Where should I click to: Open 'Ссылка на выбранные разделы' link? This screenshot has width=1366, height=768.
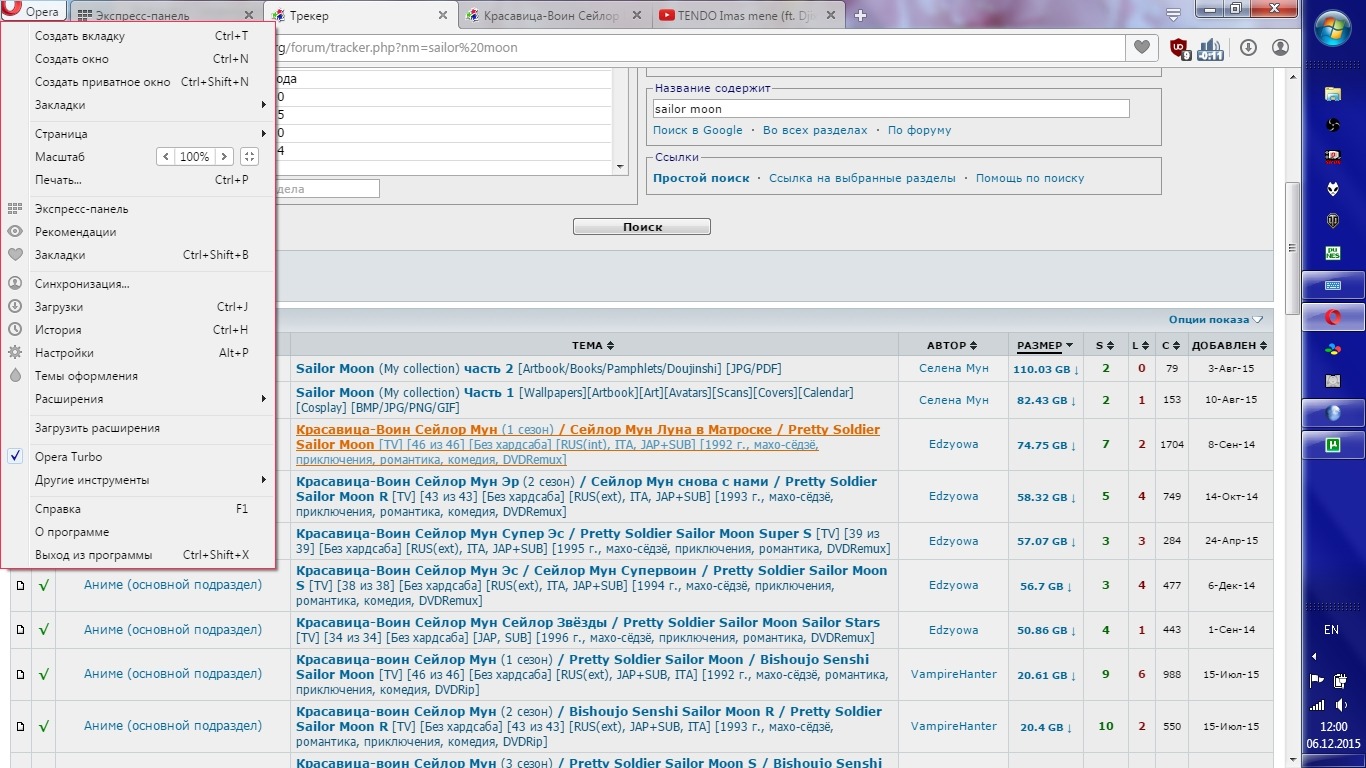coord(862,178)
